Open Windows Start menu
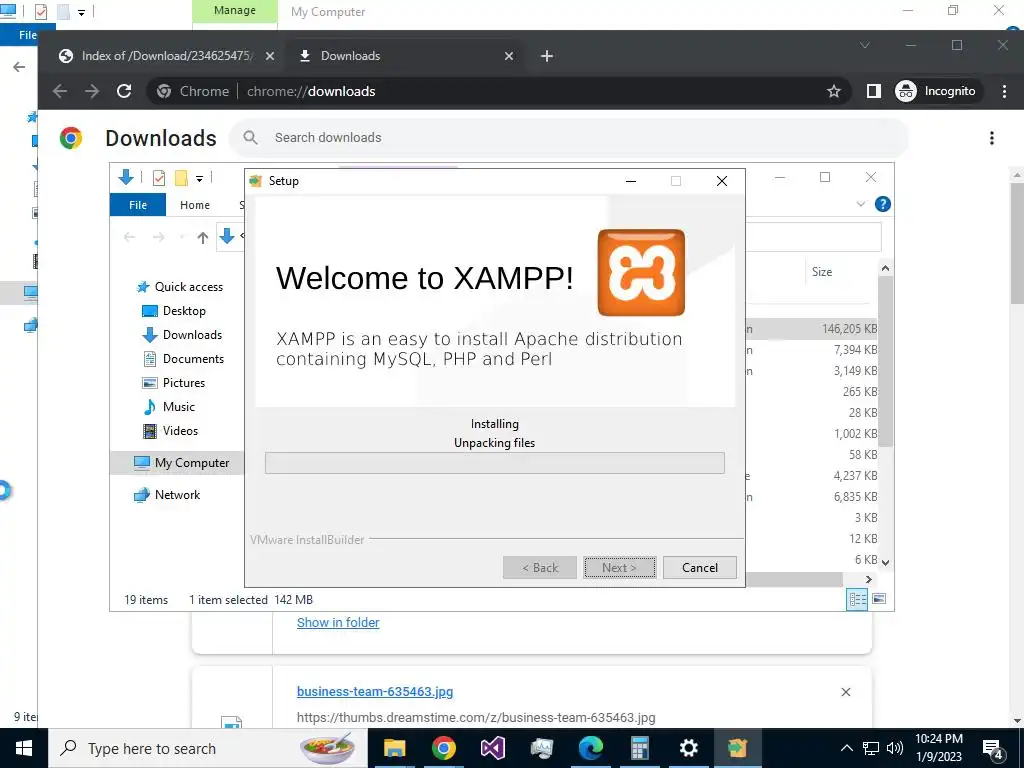This screenshot has height=768, width=1024. pyautogui.click(x=24, y=748)
